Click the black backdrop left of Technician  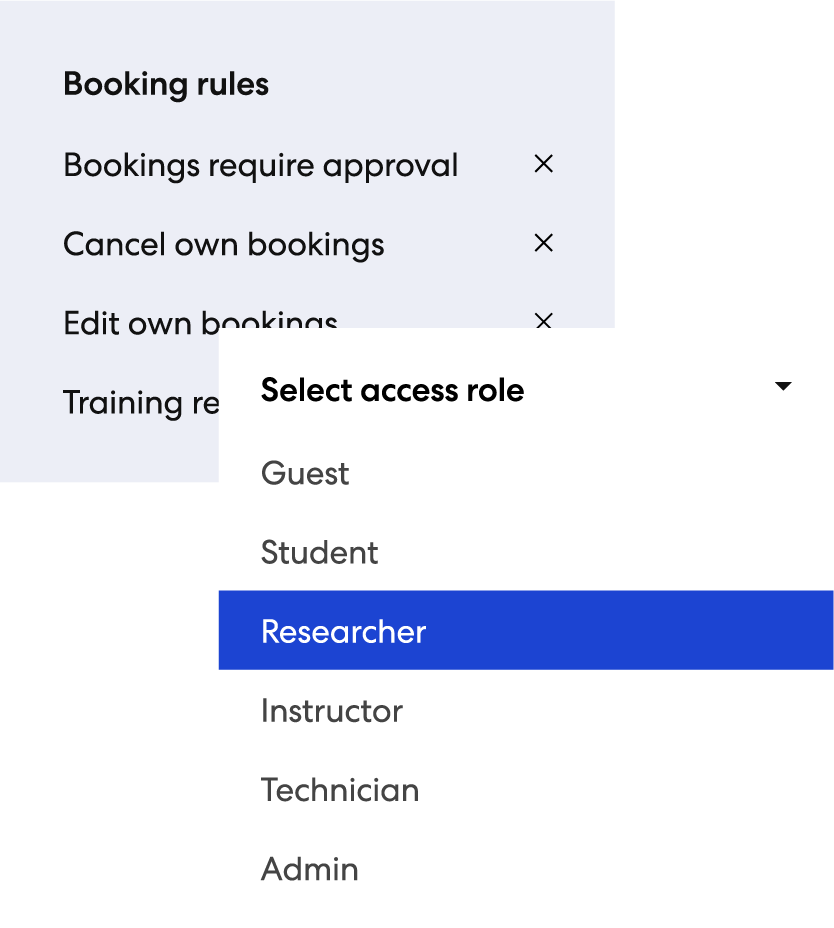point(108,790)
